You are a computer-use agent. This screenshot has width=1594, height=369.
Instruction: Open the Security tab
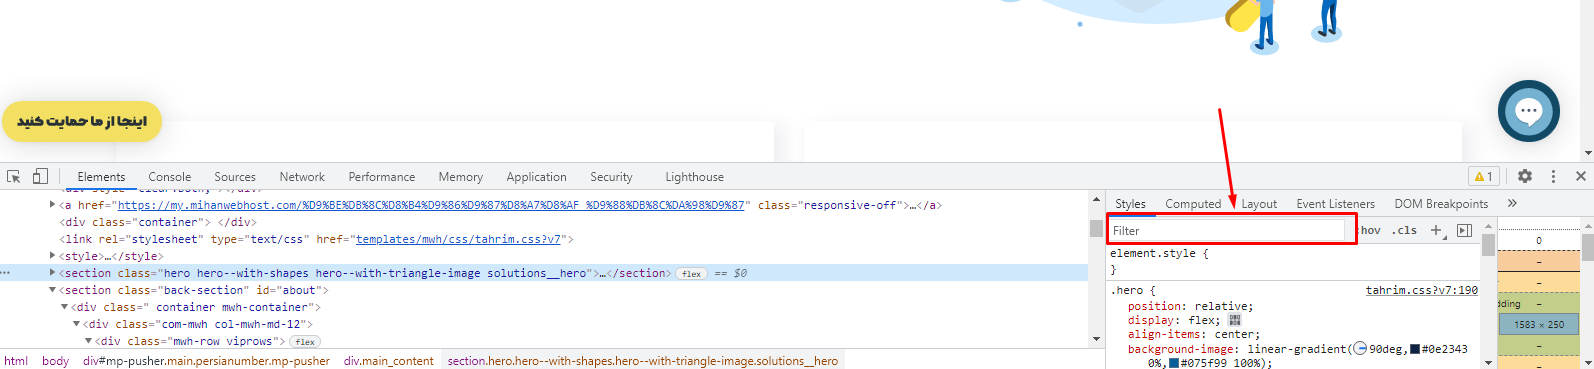611,177
